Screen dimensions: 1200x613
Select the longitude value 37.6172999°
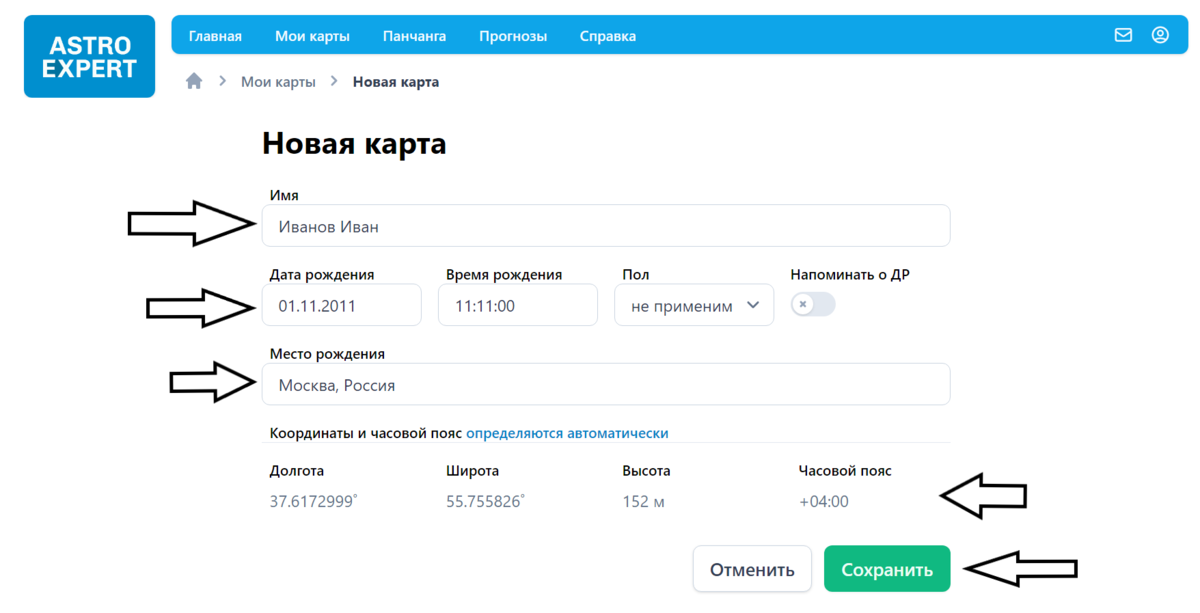314,501
